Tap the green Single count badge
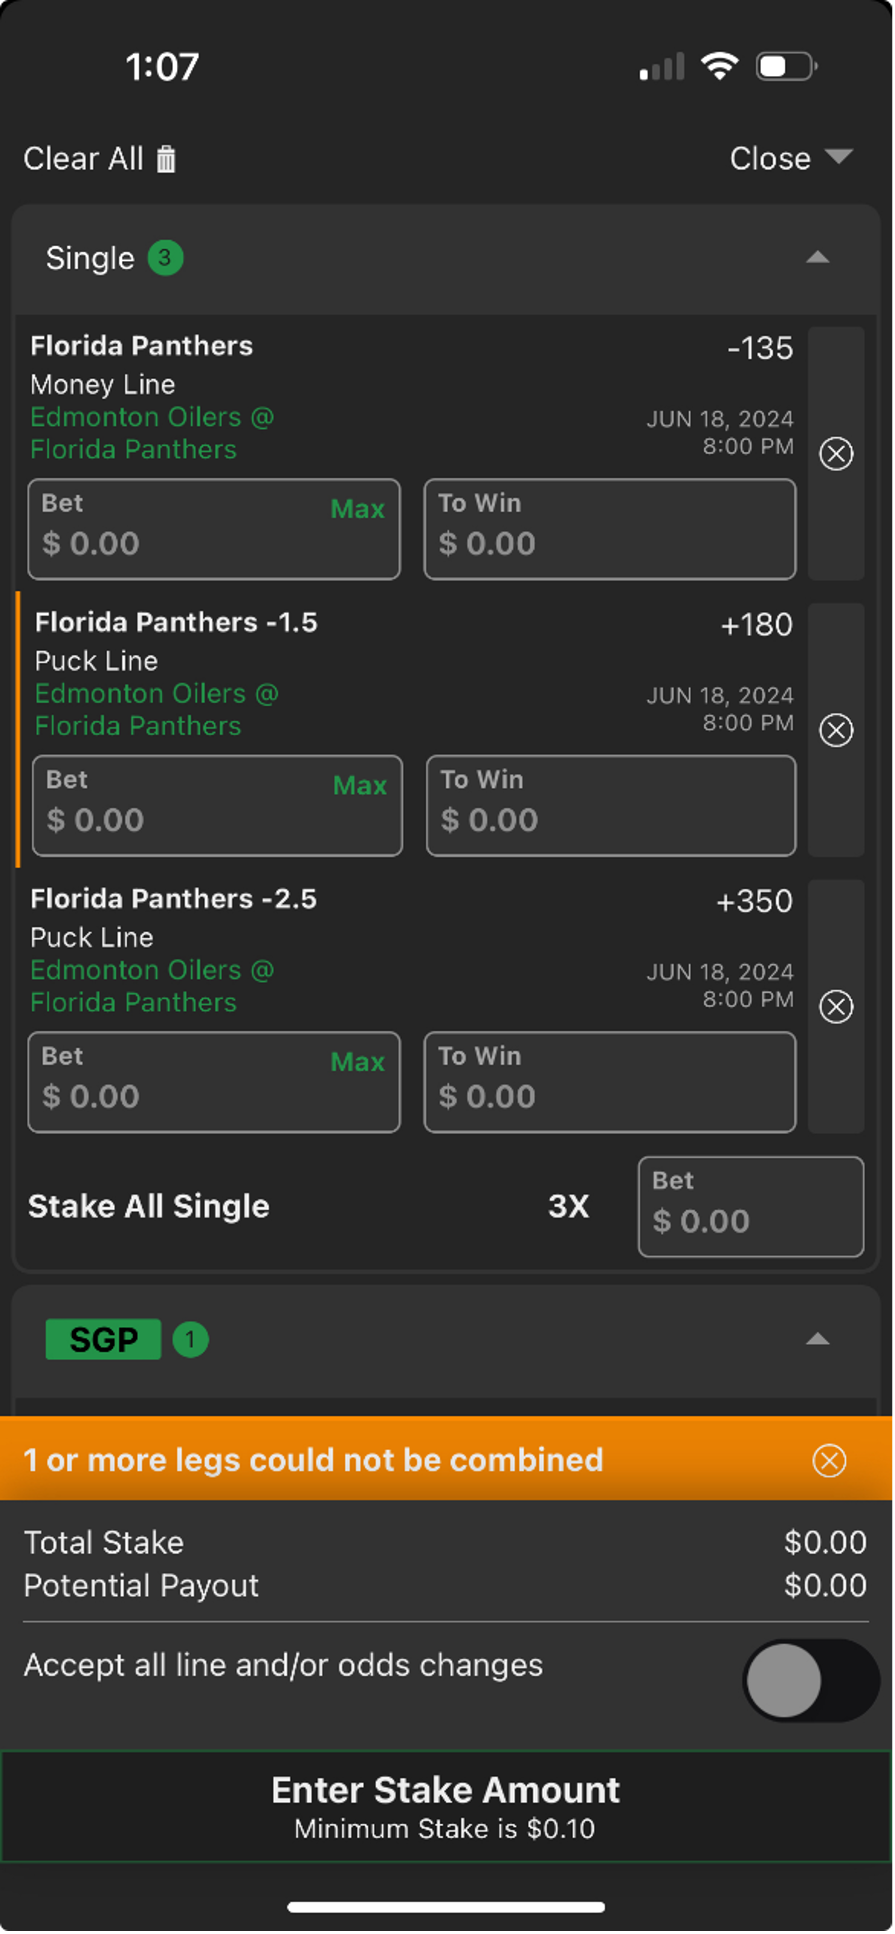 pyautogui.click(x=165, y=258)
